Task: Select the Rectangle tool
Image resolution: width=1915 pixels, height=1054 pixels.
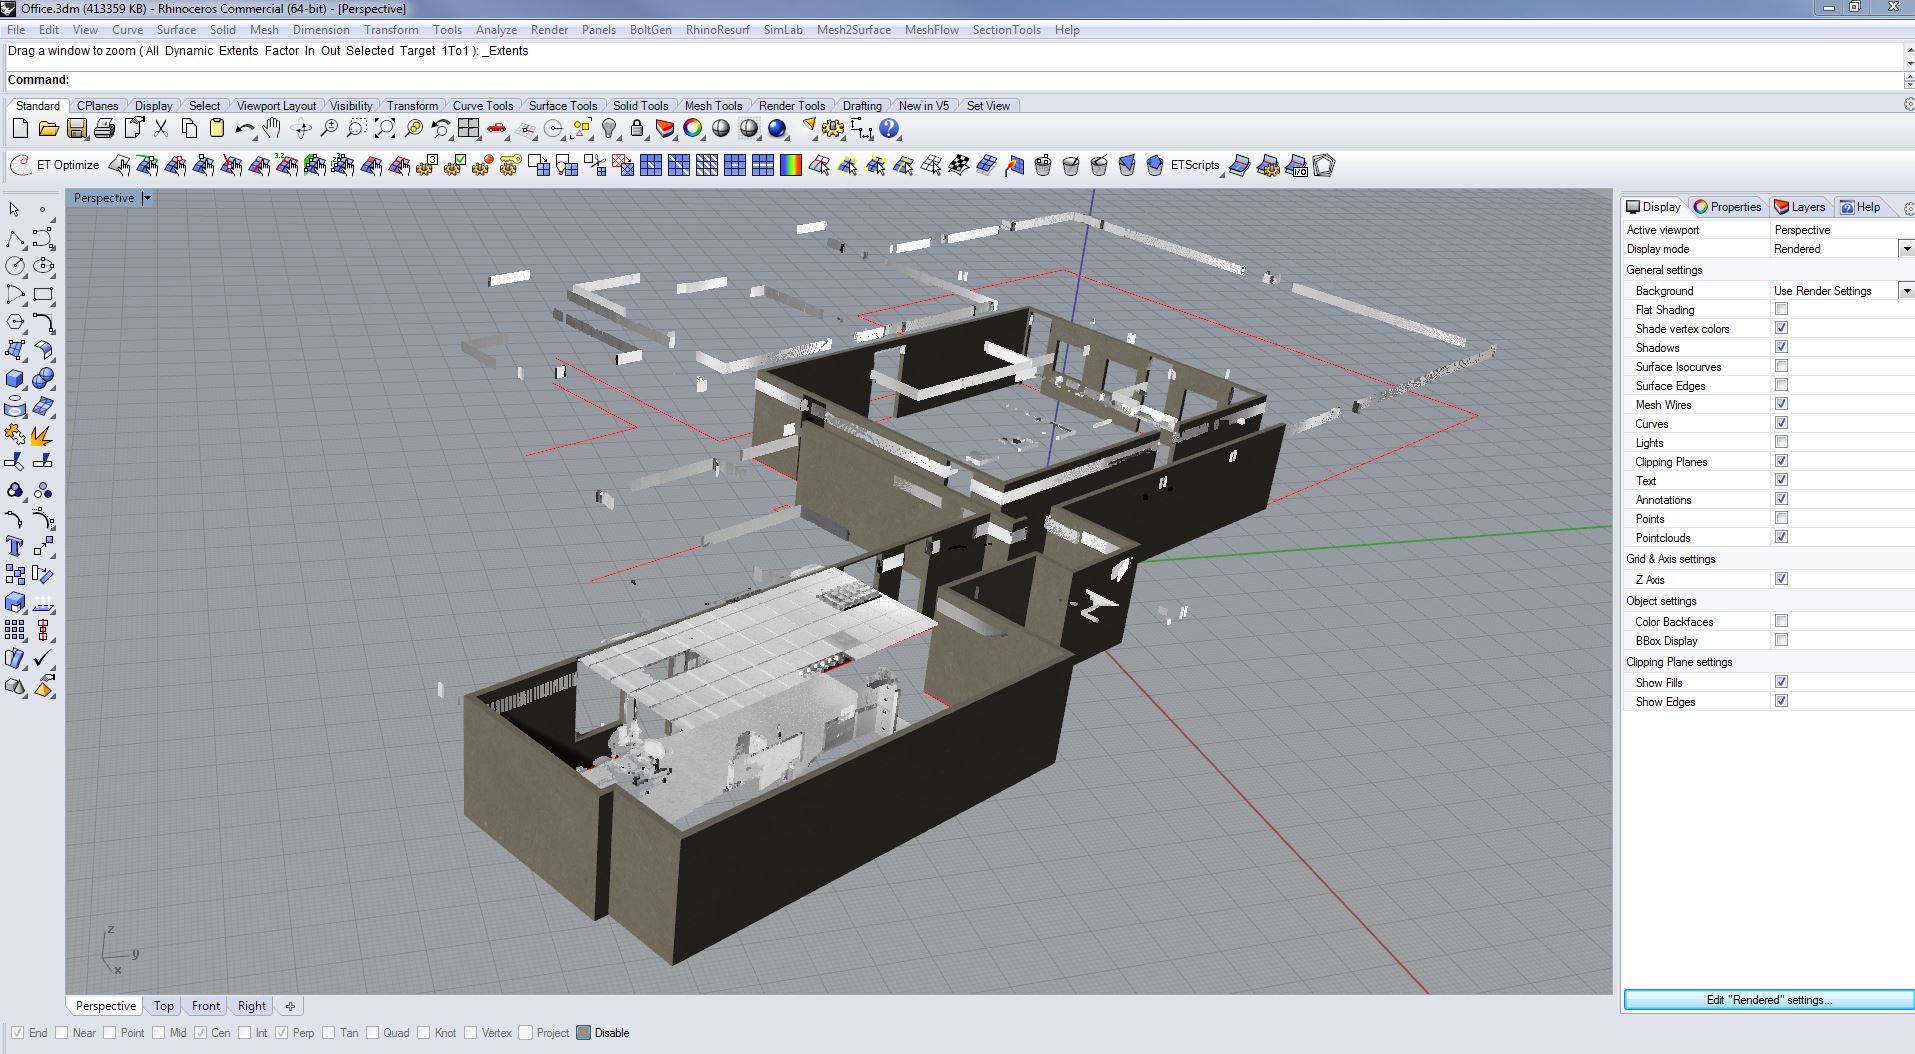Action: tap(43, 294)
